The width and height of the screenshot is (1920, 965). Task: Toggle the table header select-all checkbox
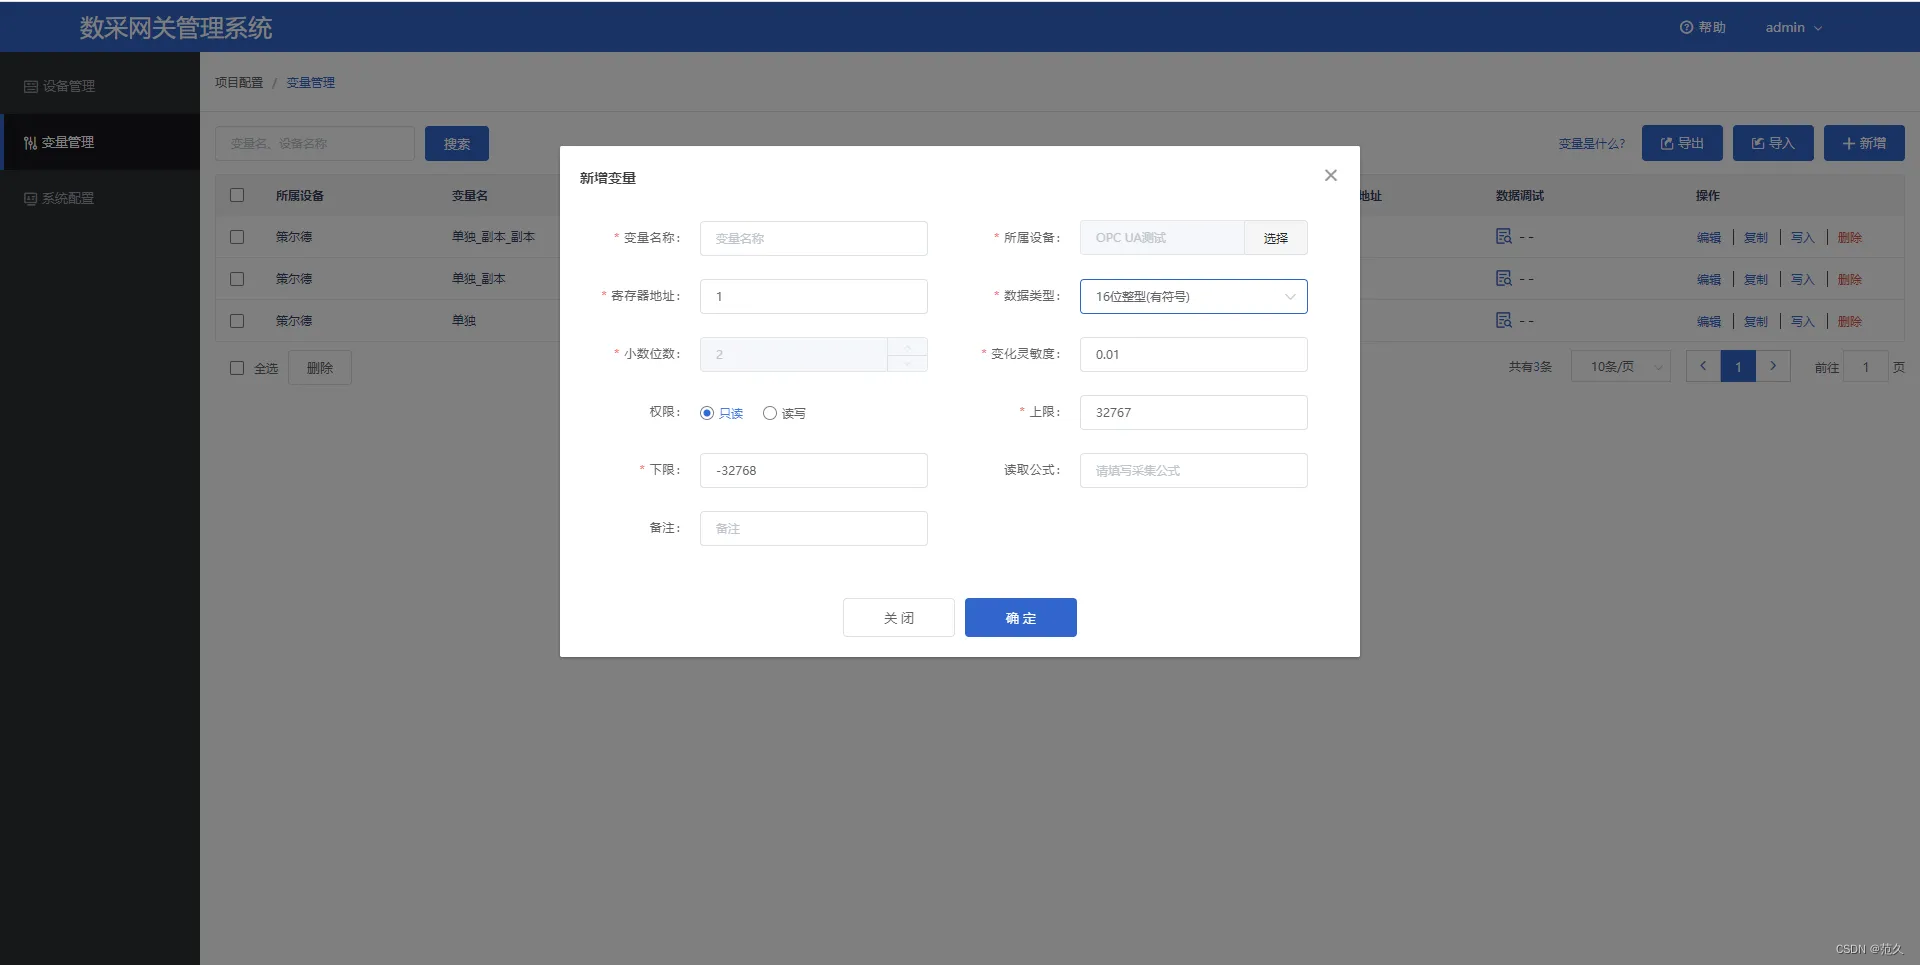pos(237,195)
